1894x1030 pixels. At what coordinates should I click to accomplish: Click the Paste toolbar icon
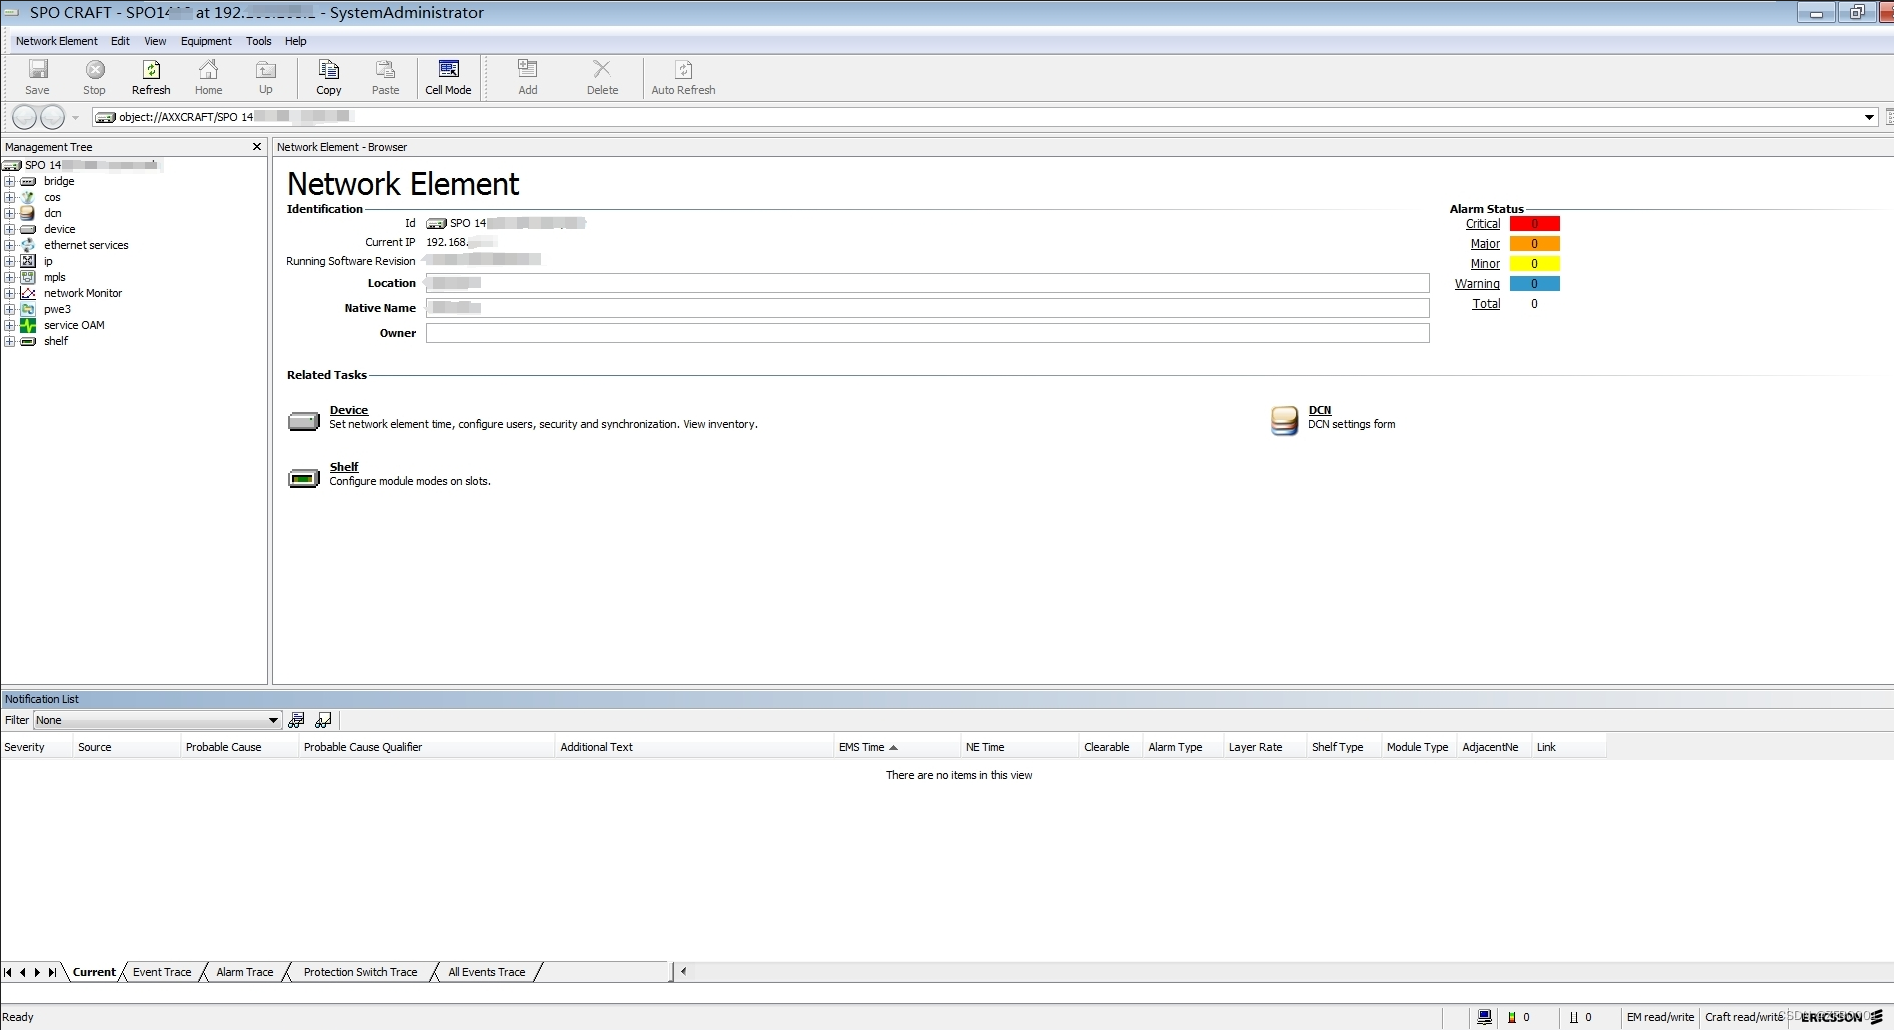coord(385,70)
